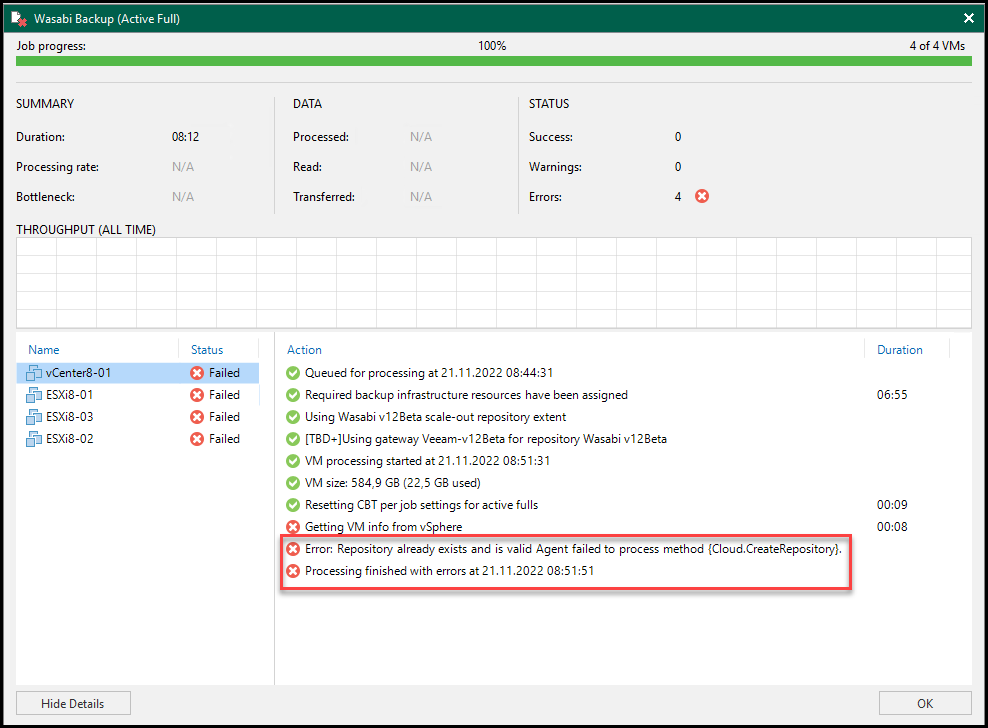Select 'Resetting CBT per job settings' line
988x728 pixels.
coord(422,506)
